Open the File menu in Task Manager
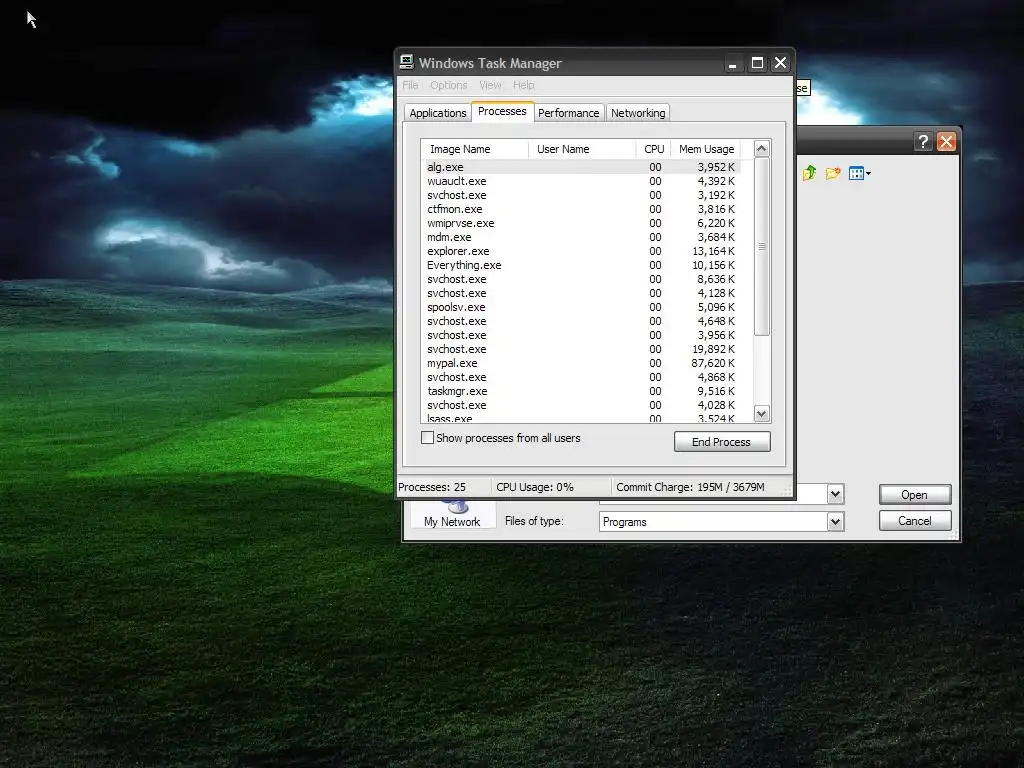The image size is (1024, 768). pyautogui.click(x=410, y=85)
